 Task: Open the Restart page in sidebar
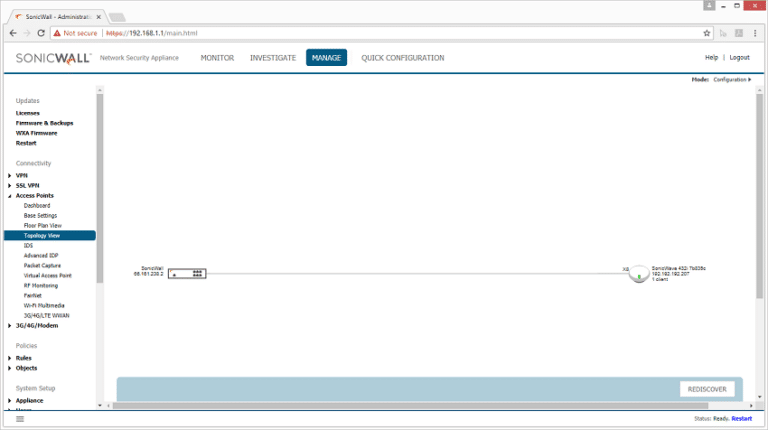pos(26,143)
